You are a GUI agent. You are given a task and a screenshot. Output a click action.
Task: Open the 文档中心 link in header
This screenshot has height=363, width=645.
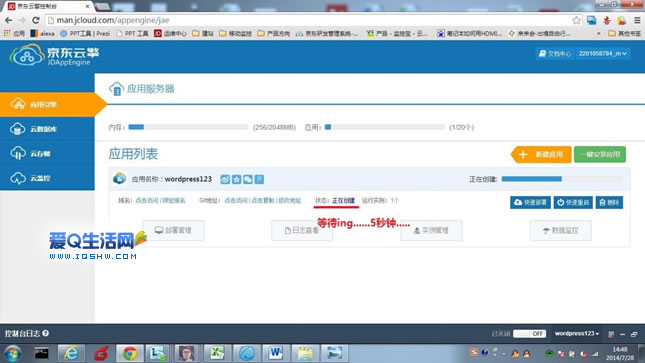[x=555, y=54]
